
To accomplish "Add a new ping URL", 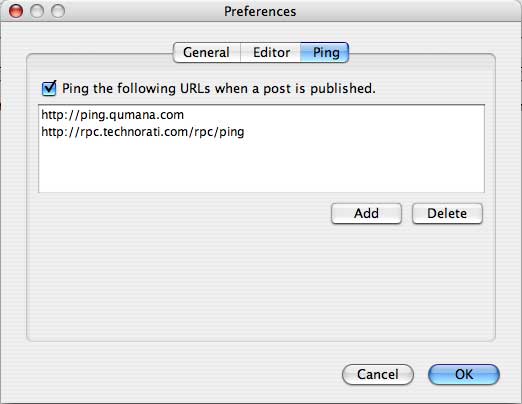I will click(x=366, y=213).
